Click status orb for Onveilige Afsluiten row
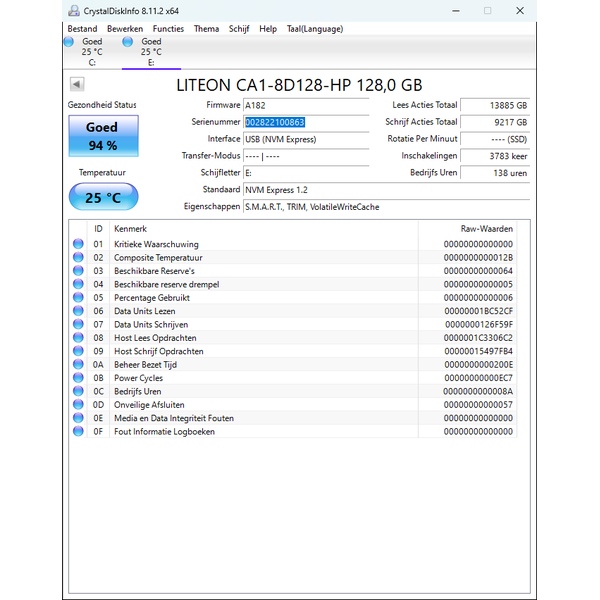 (x=78, y=404)
